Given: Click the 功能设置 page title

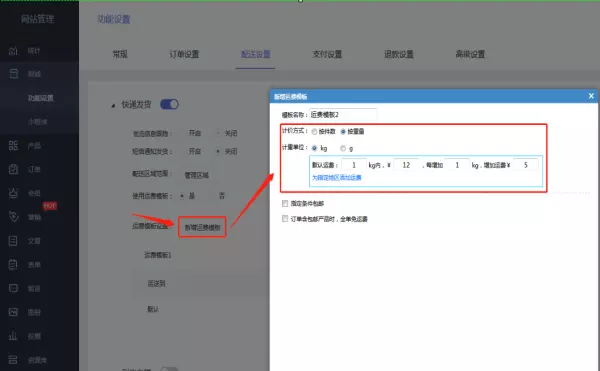Looking at the screenshot, I should pos(114,19).
